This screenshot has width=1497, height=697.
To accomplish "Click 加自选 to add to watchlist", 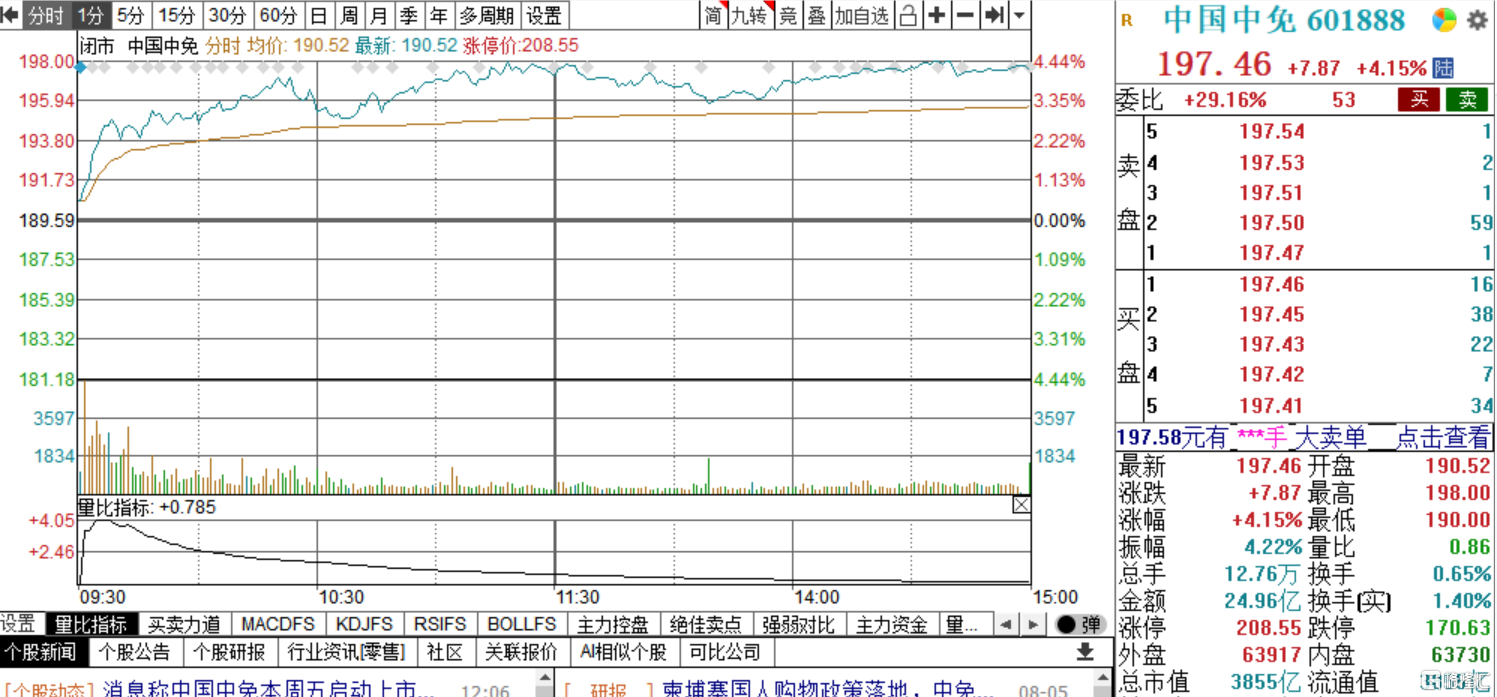I will 862,15.
